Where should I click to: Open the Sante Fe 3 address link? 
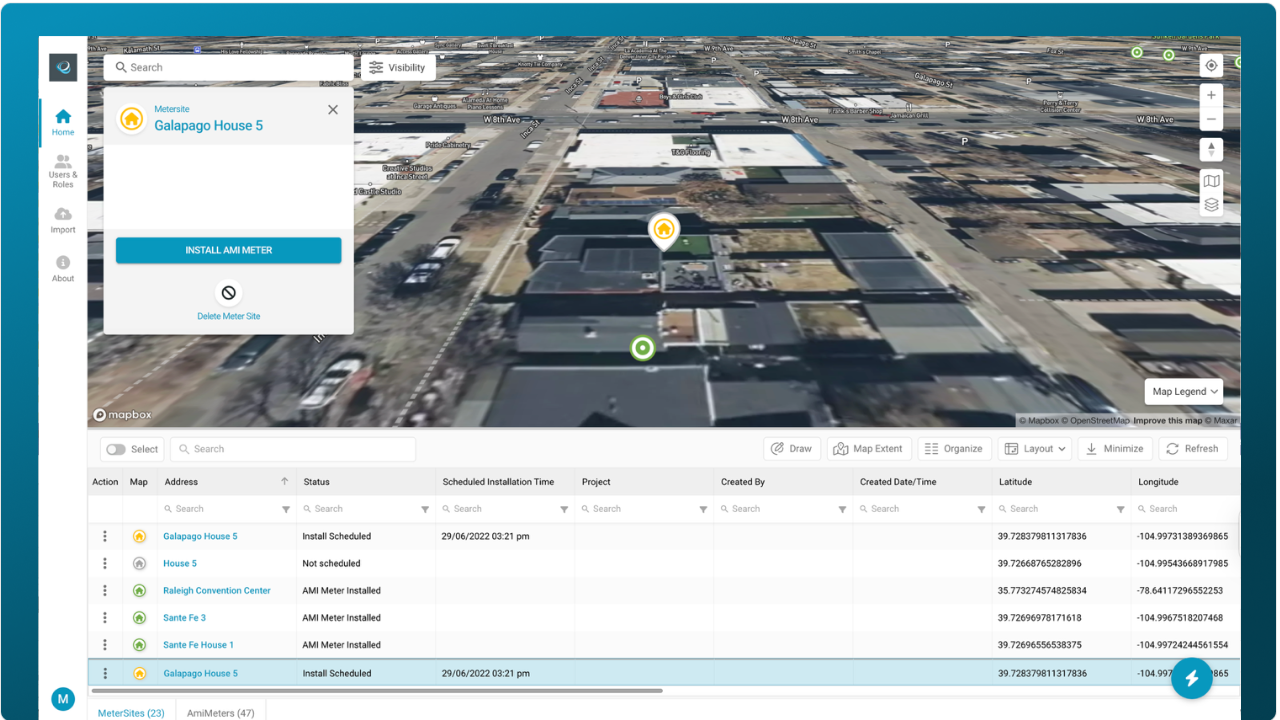coord(184,618)
